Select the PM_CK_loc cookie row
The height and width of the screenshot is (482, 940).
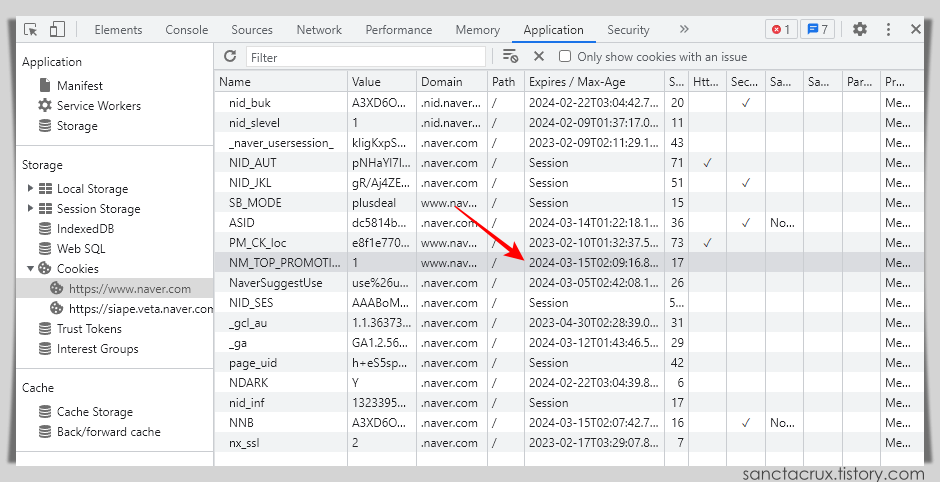click(x=568, y=242)
